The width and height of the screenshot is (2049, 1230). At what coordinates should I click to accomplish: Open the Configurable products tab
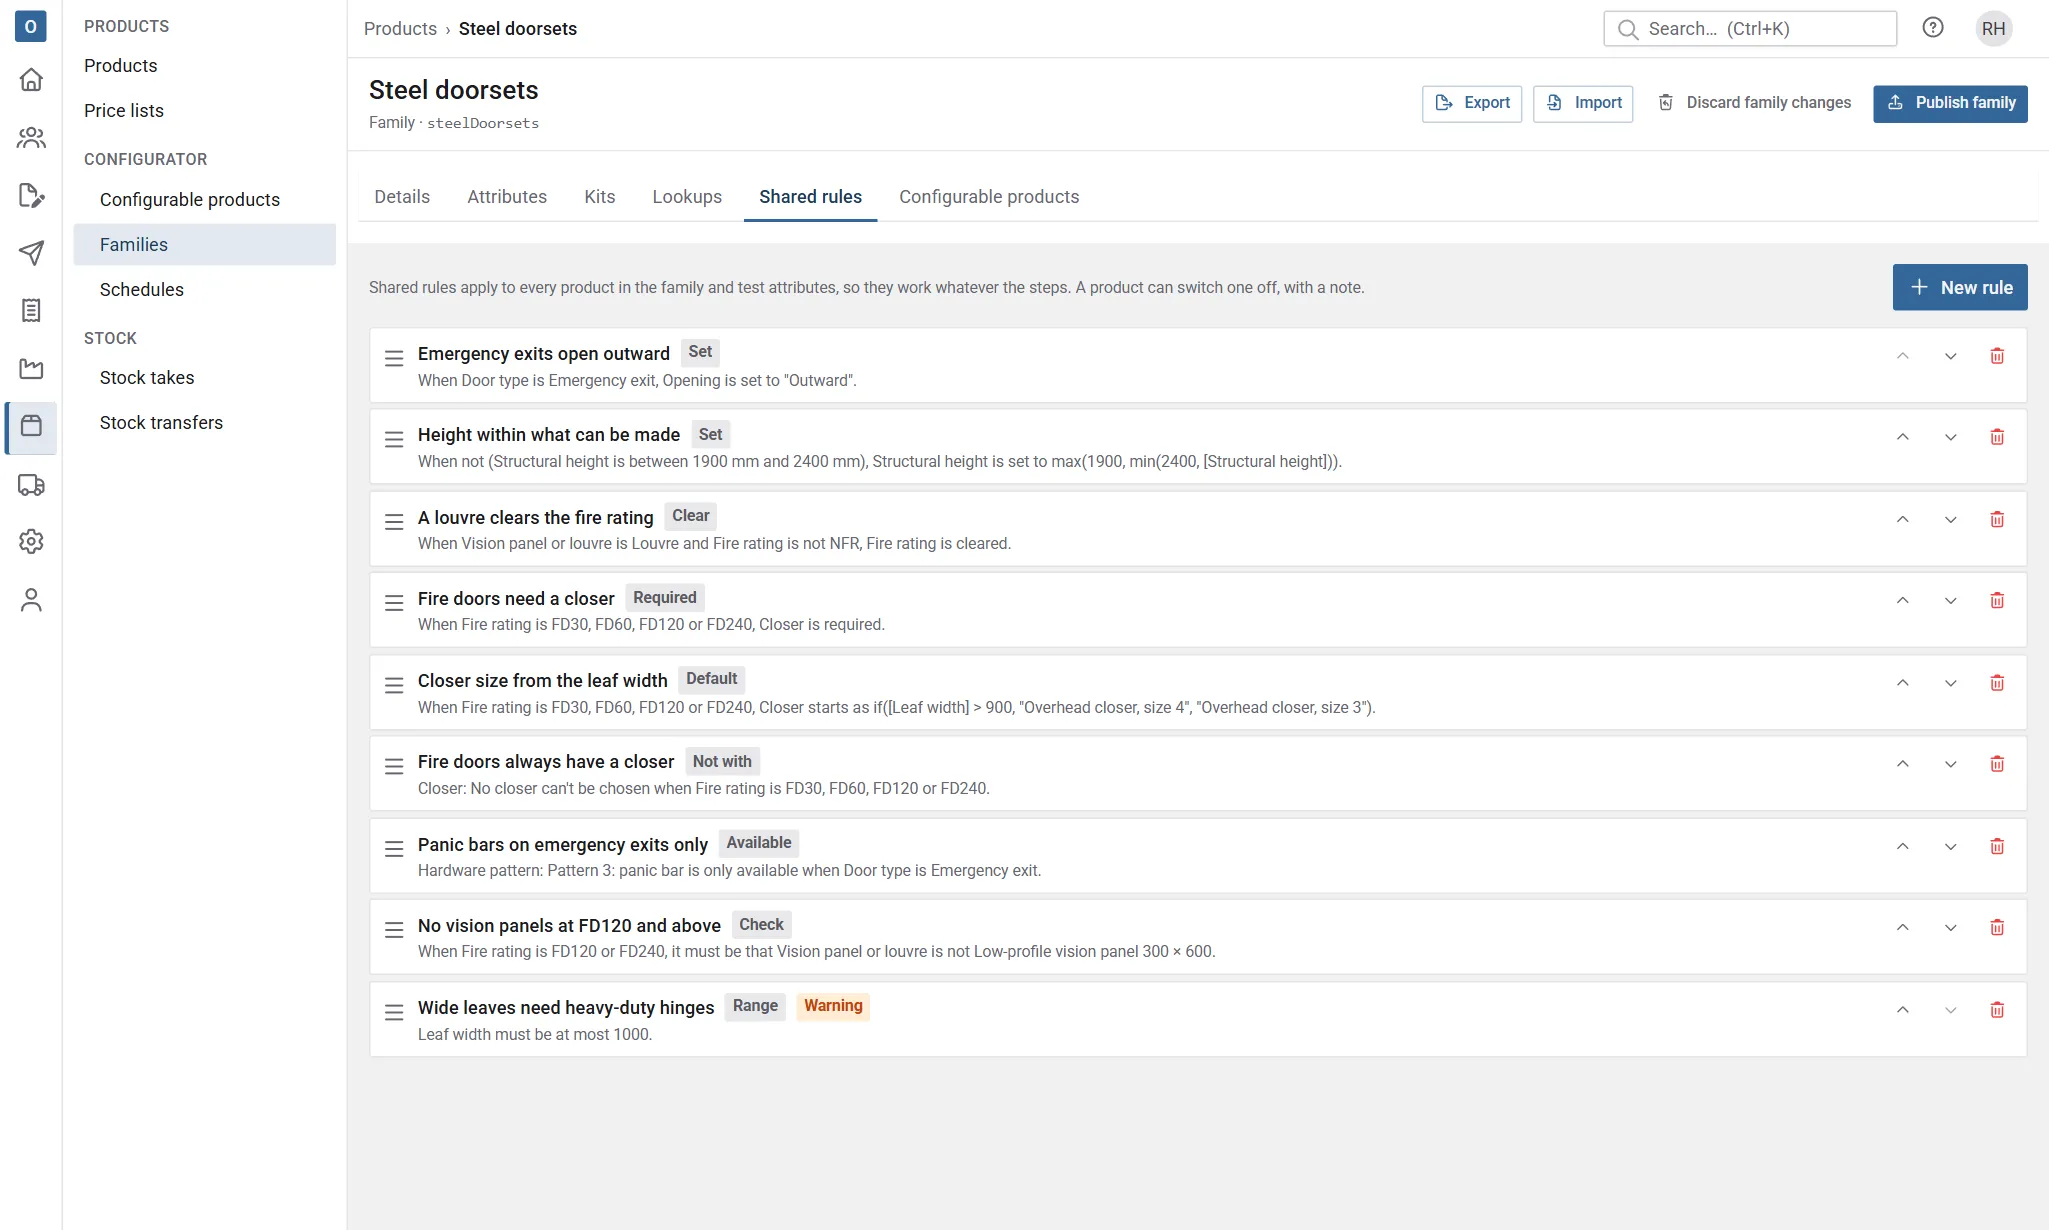(989, 197)
